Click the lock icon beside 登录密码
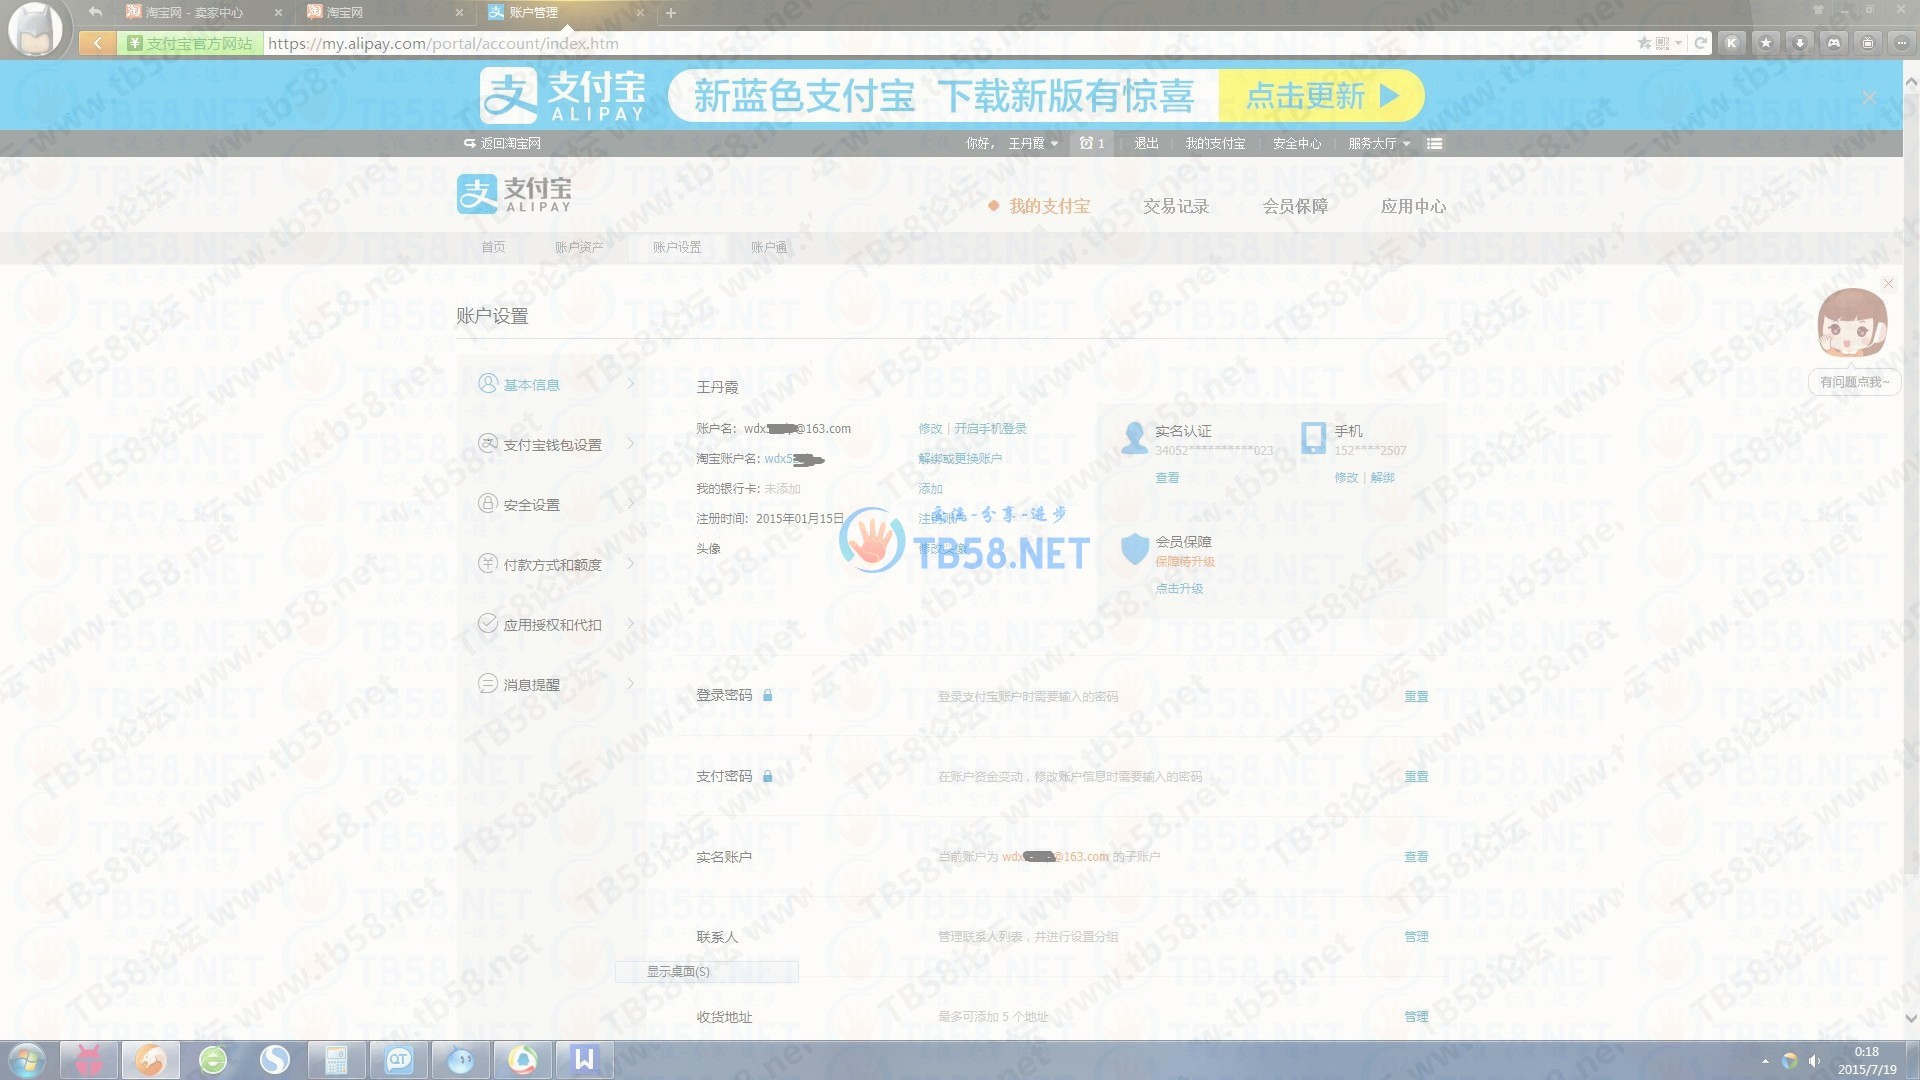This screenshot has width=1920, height=1080. click(767, 695)
